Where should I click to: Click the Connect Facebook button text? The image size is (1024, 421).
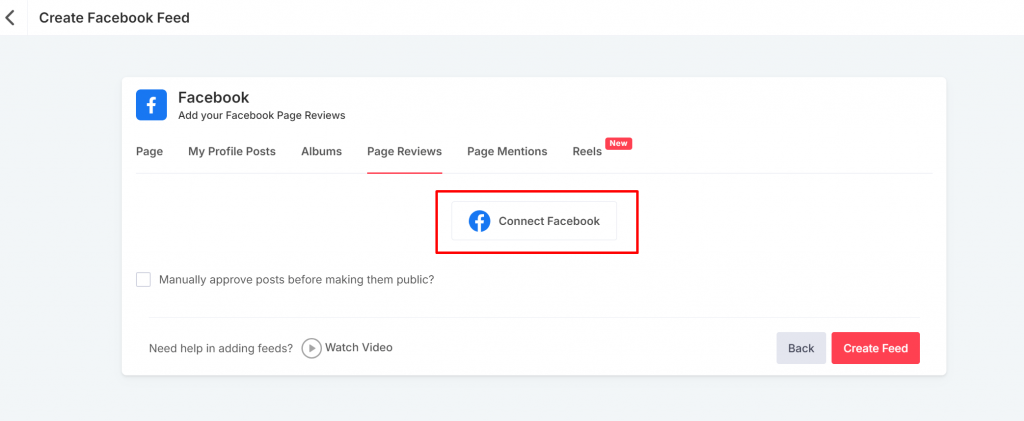tap(549, 221)
